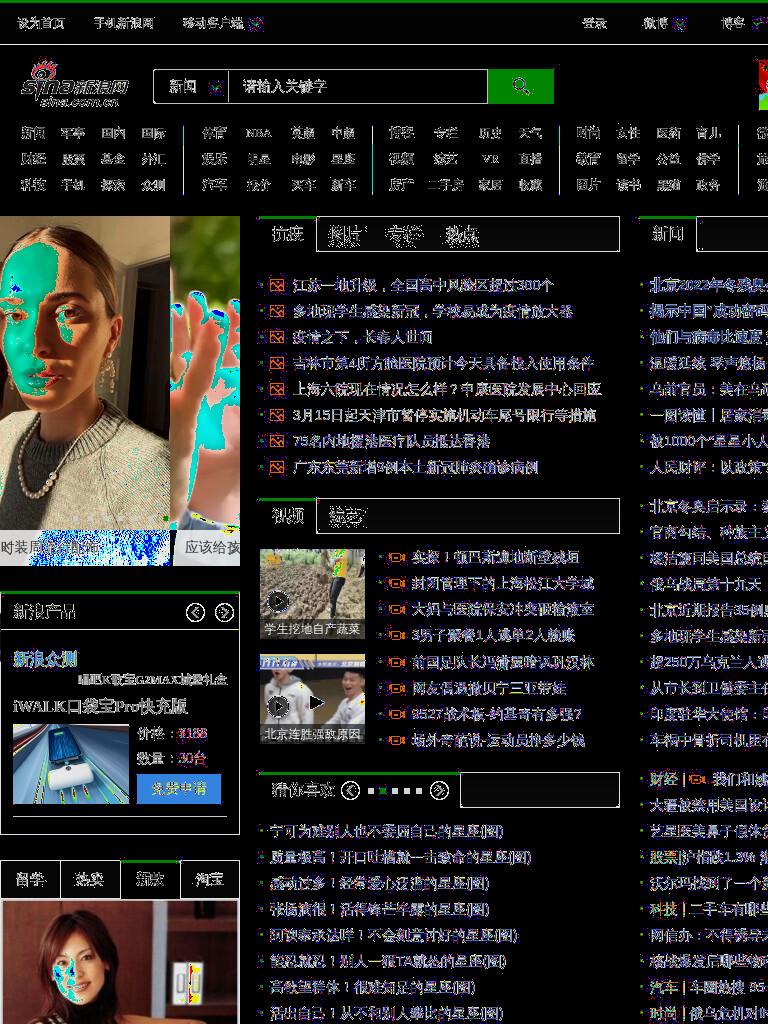768x1024 pixels.
Task: Switch to the 视频 tab
Action: point(287,516)
